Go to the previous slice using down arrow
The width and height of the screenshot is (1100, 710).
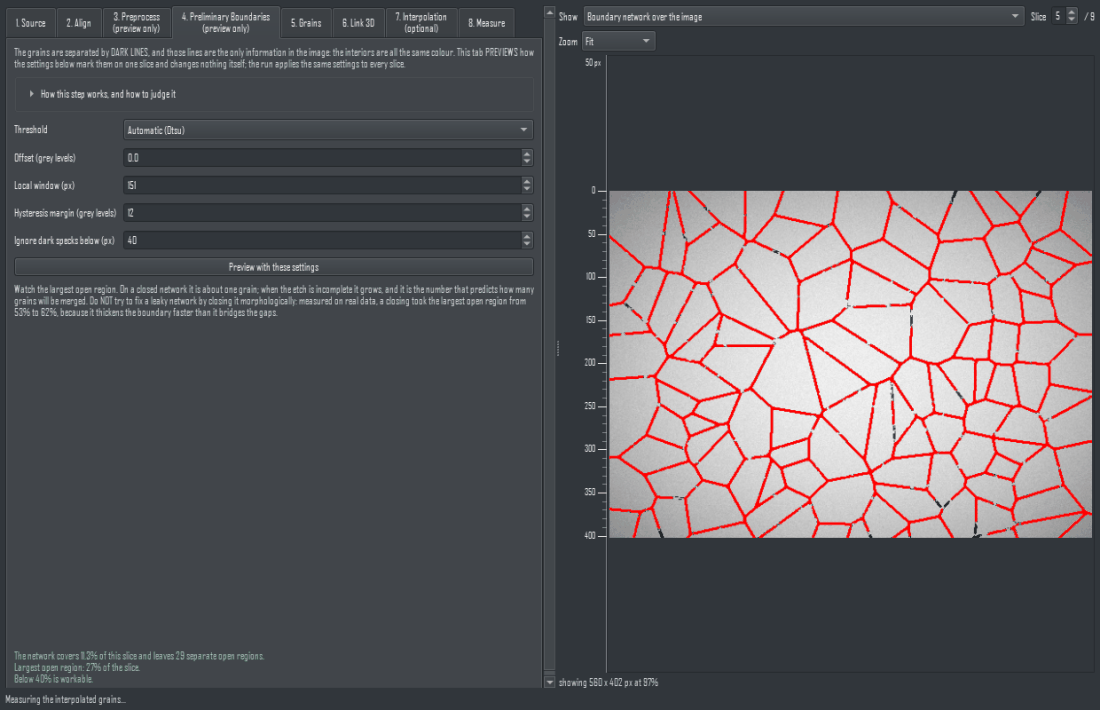(1071, 20)
